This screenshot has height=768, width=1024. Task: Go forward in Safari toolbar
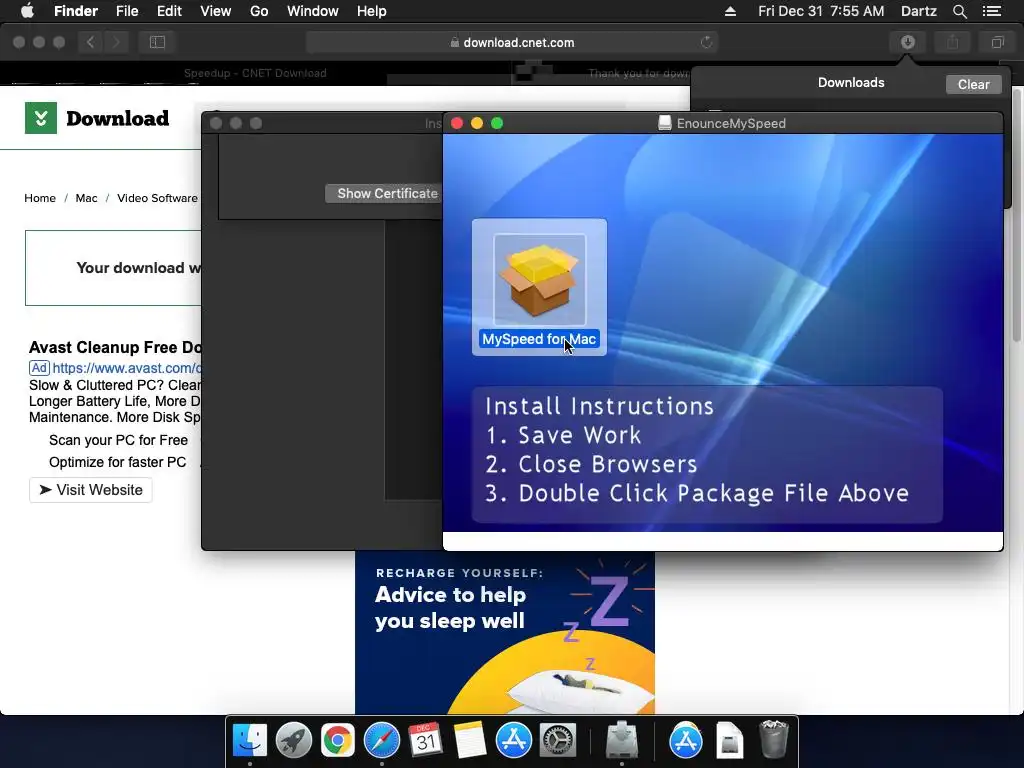coord(116,42)
